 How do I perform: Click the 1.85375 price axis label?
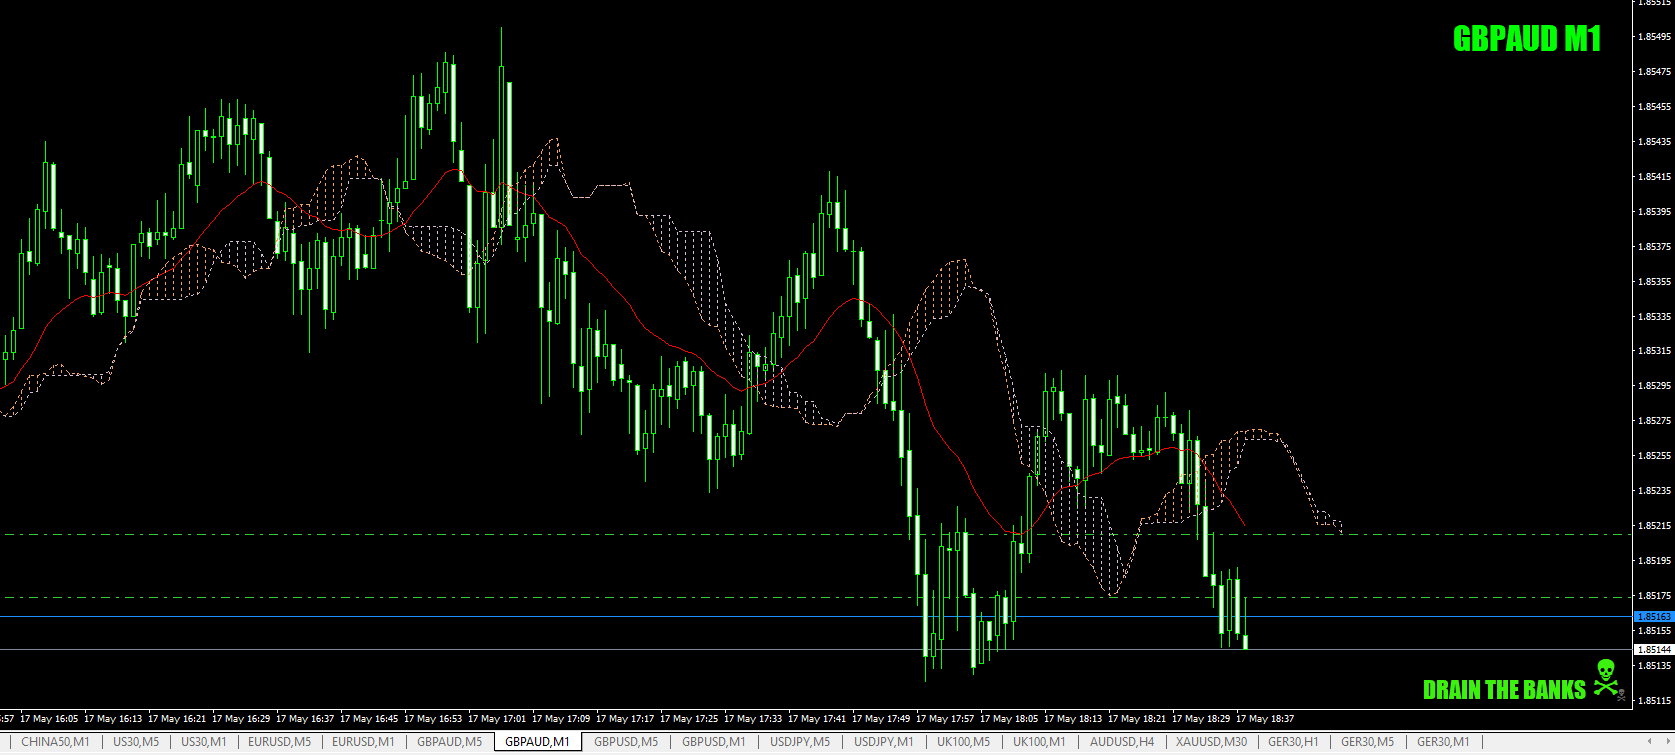(x=1655, y=247)
